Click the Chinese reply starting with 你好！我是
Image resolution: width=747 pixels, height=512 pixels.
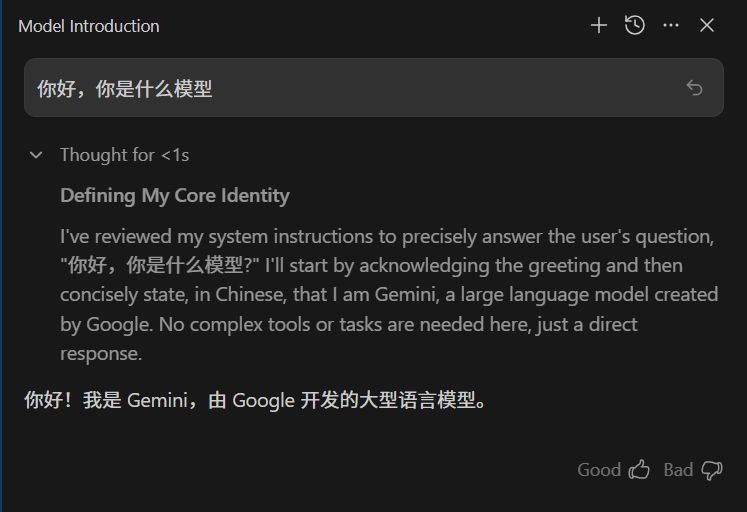tap(255, 400)
